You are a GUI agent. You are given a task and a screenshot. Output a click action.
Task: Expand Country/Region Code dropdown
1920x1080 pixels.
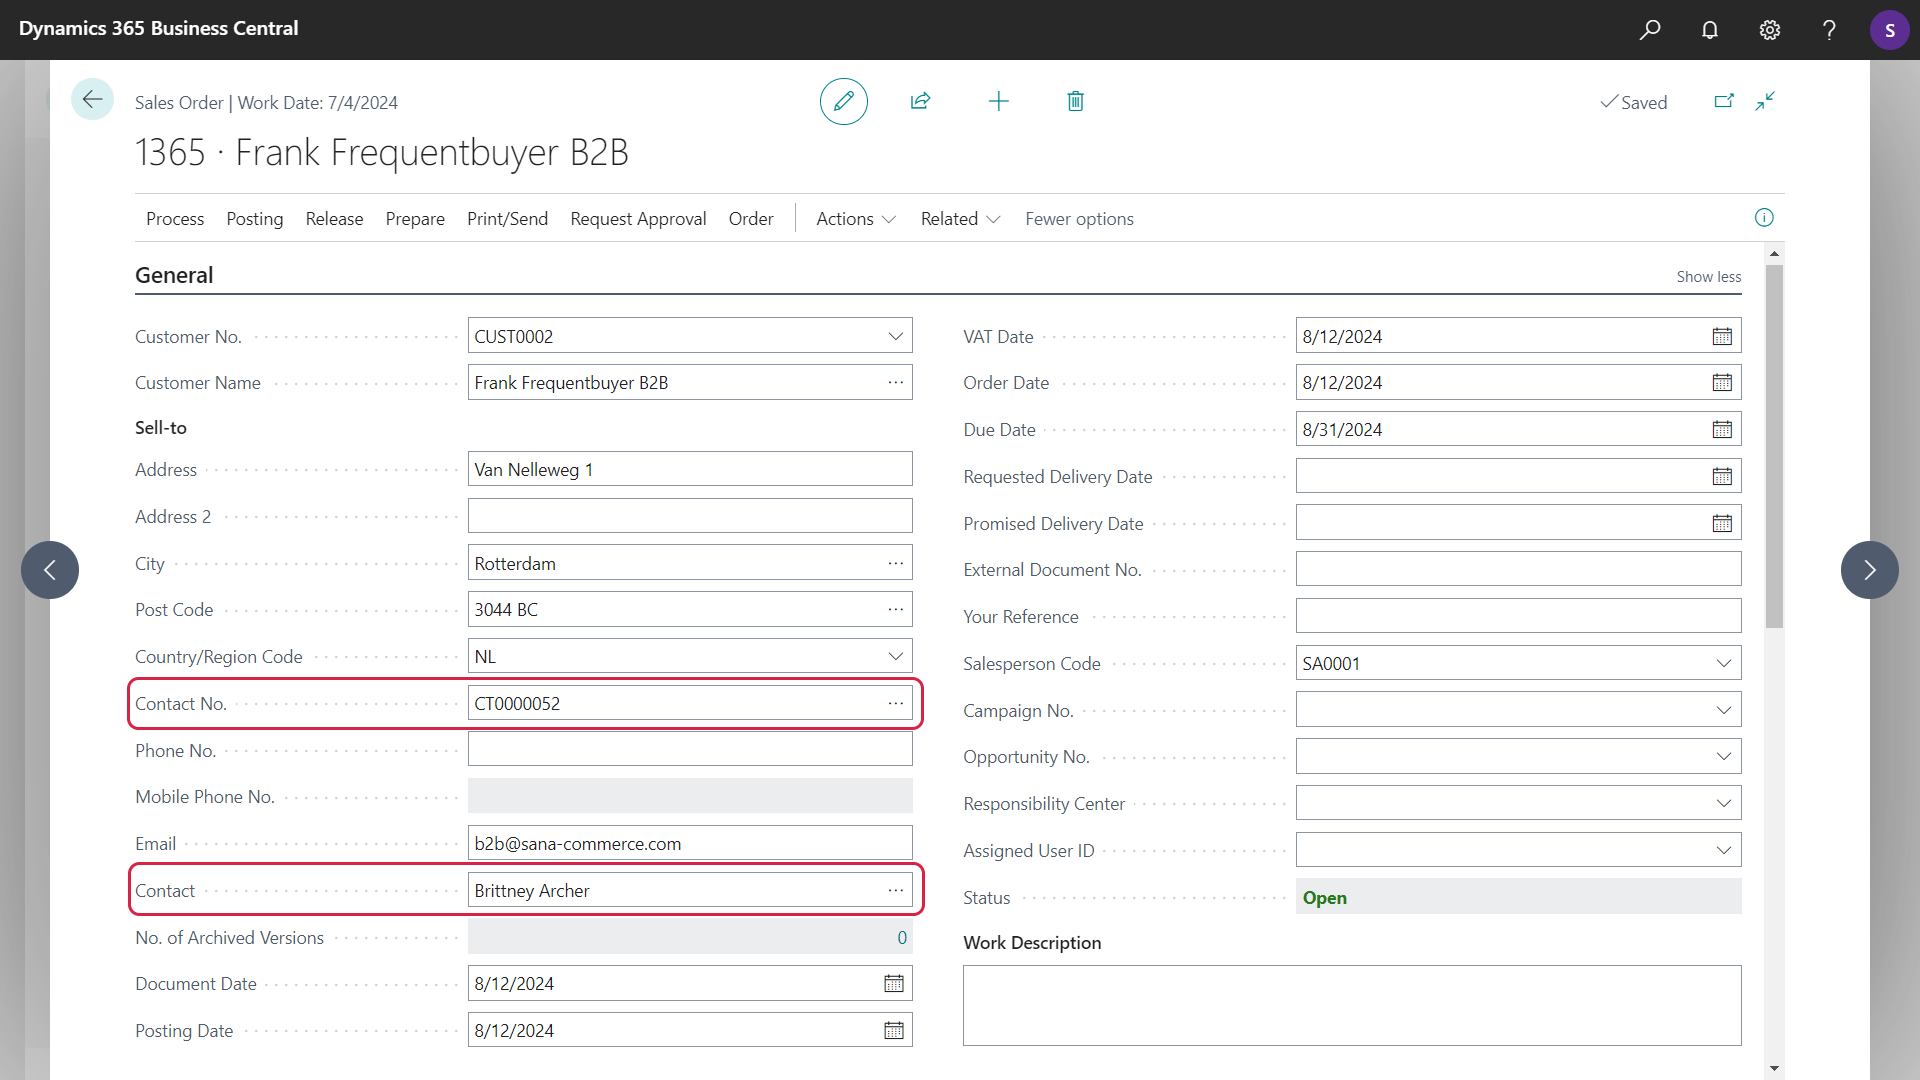895,657
